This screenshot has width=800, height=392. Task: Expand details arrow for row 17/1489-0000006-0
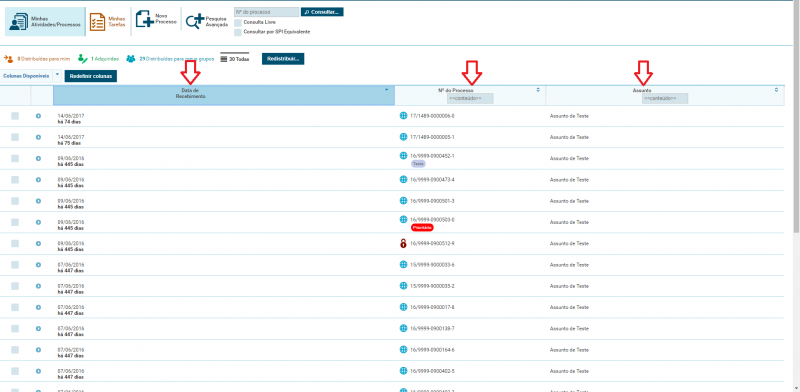pyautogui.click(x=38, y=116)
